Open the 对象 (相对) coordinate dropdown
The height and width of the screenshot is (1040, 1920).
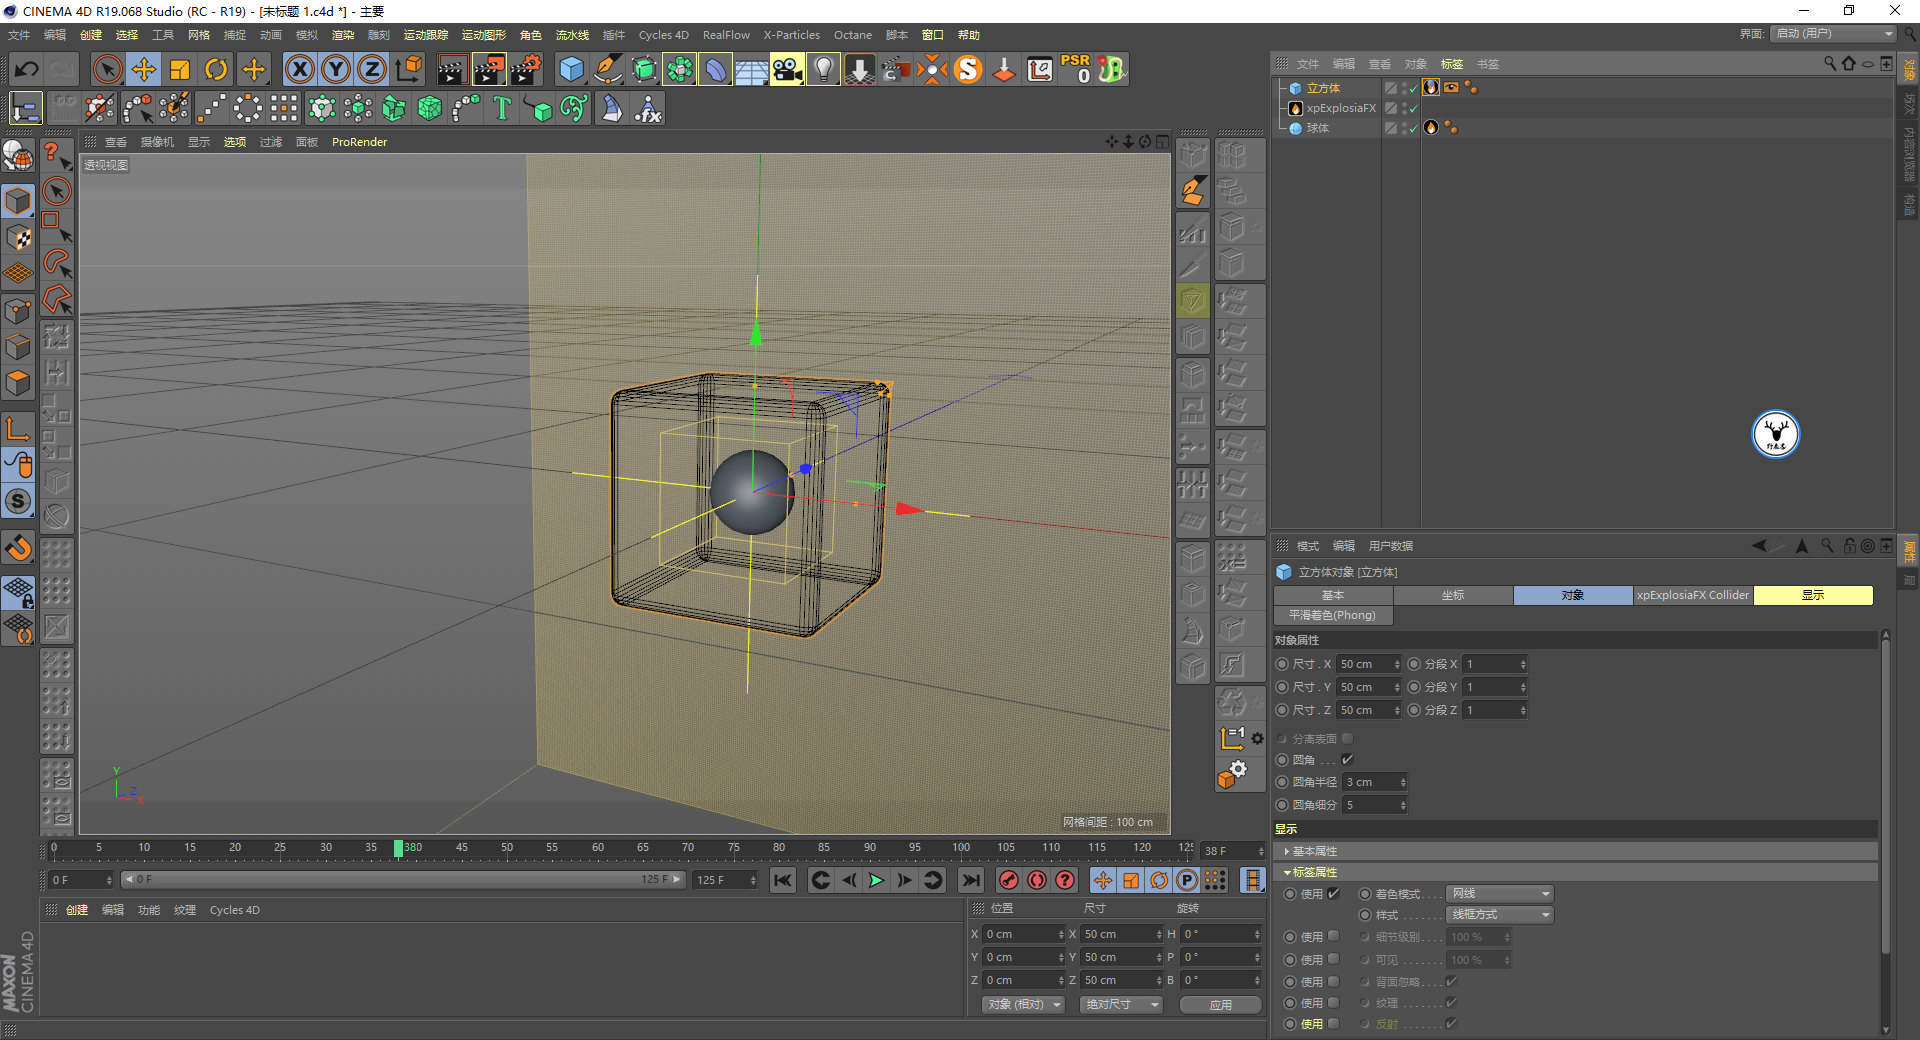coord(1023,1005)
